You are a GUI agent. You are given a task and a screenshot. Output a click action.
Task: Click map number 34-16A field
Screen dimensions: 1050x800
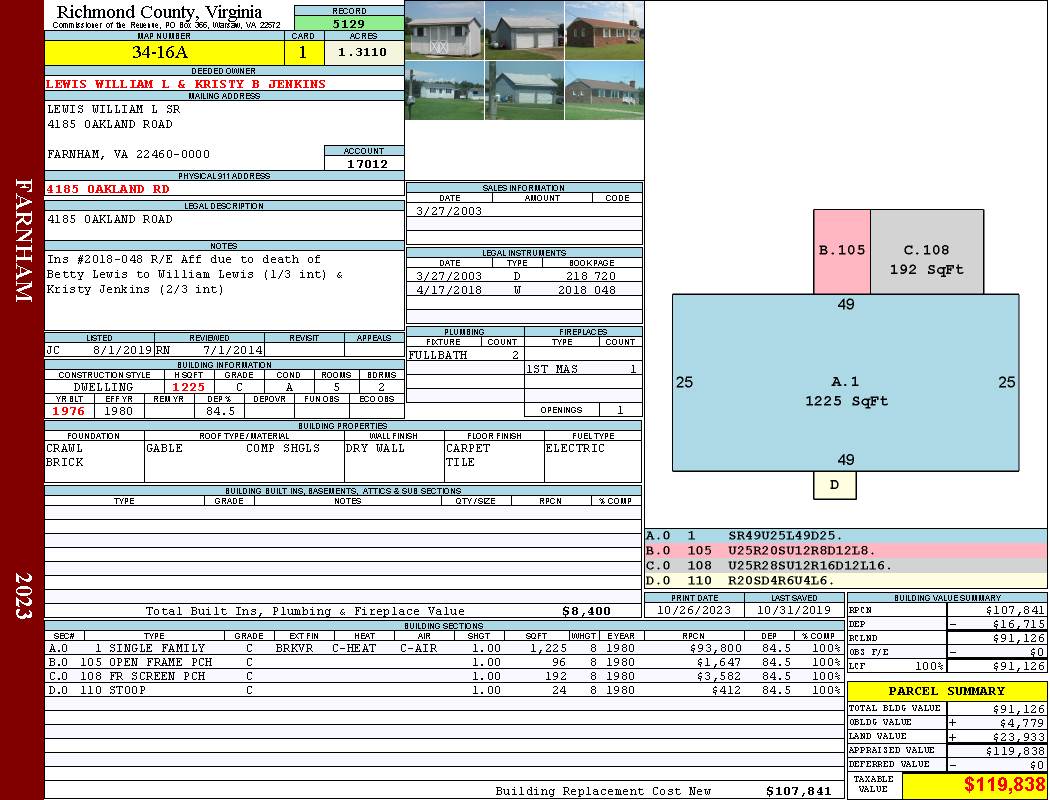tap(164, 53)
